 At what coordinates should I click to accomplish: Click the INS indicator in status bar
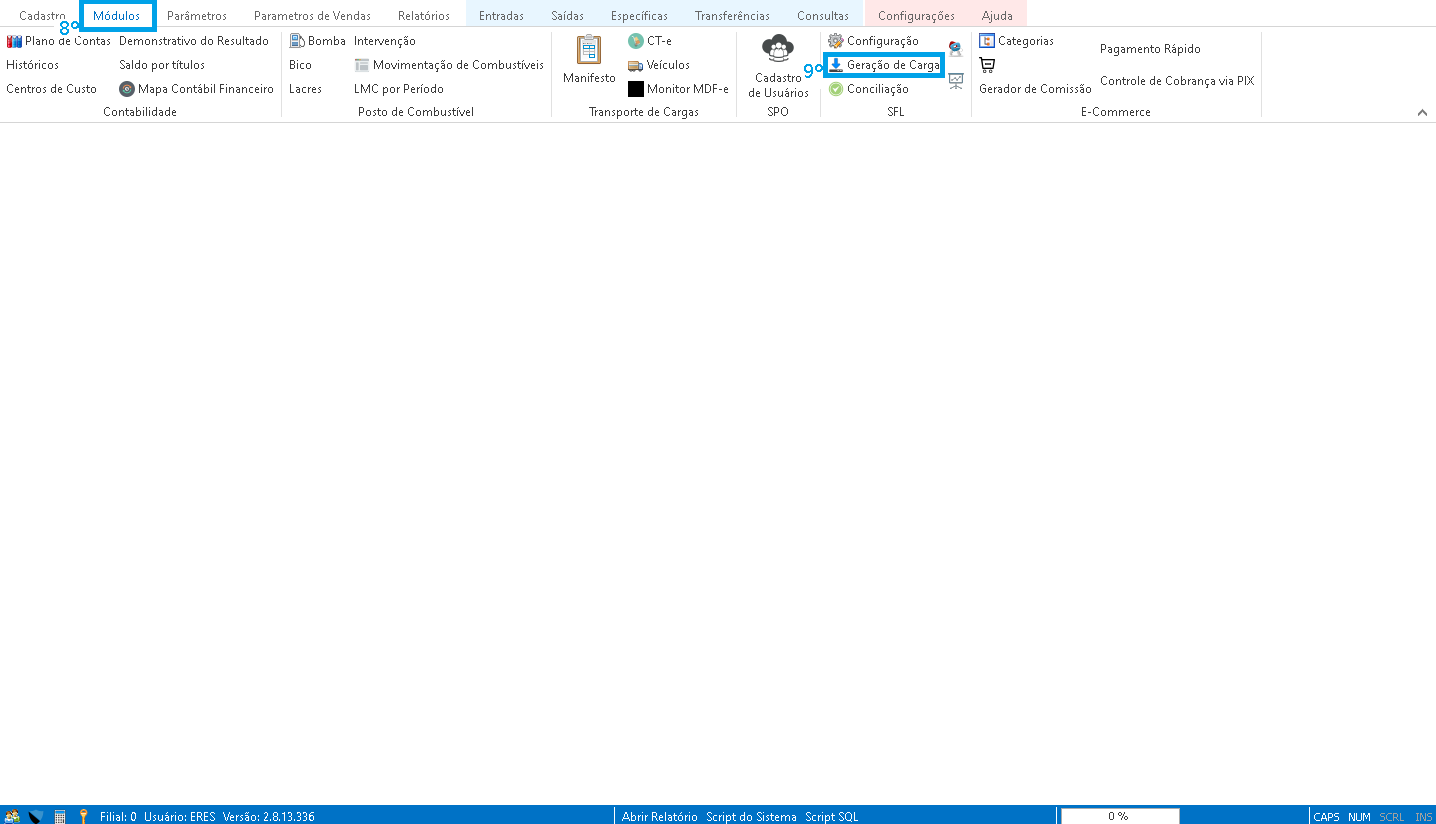click(x=1423, y=817)
